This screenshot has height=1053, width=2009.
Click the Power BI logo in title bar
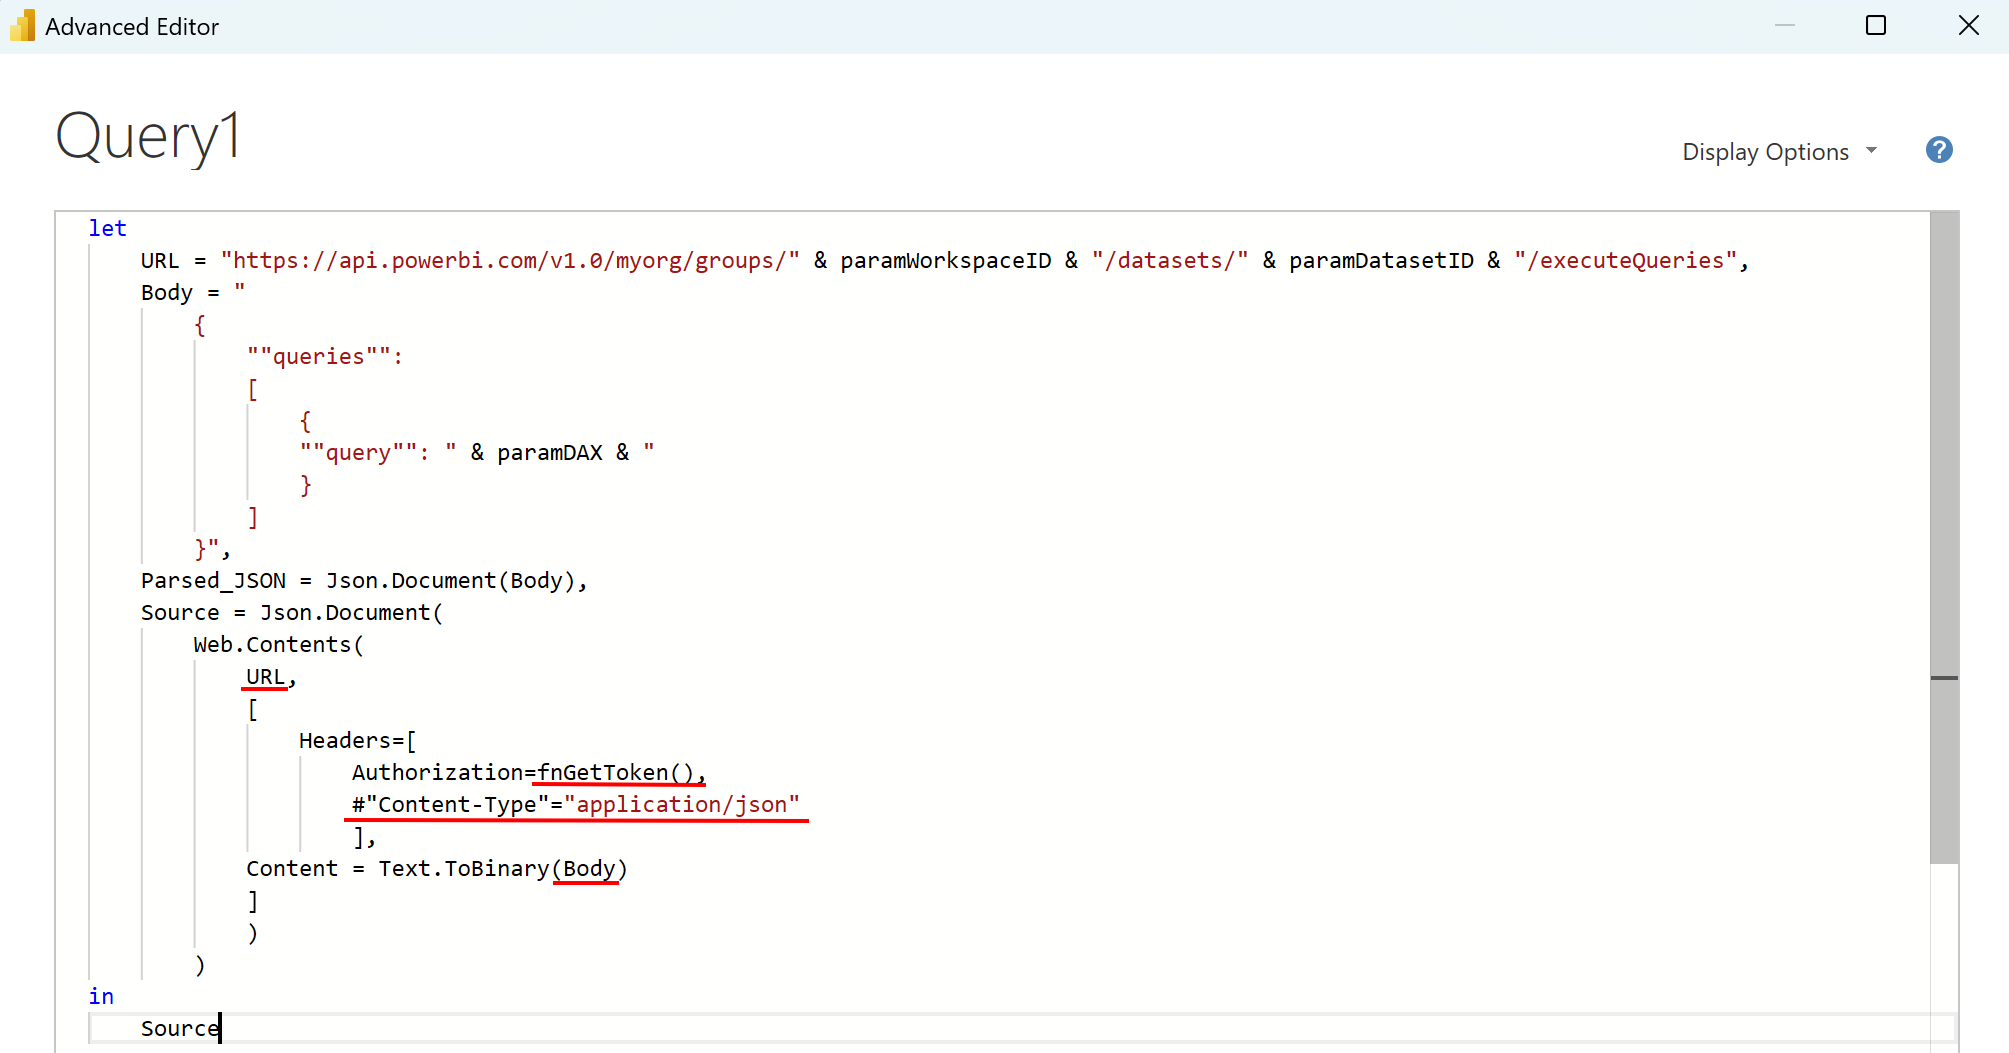coord(22,26)
